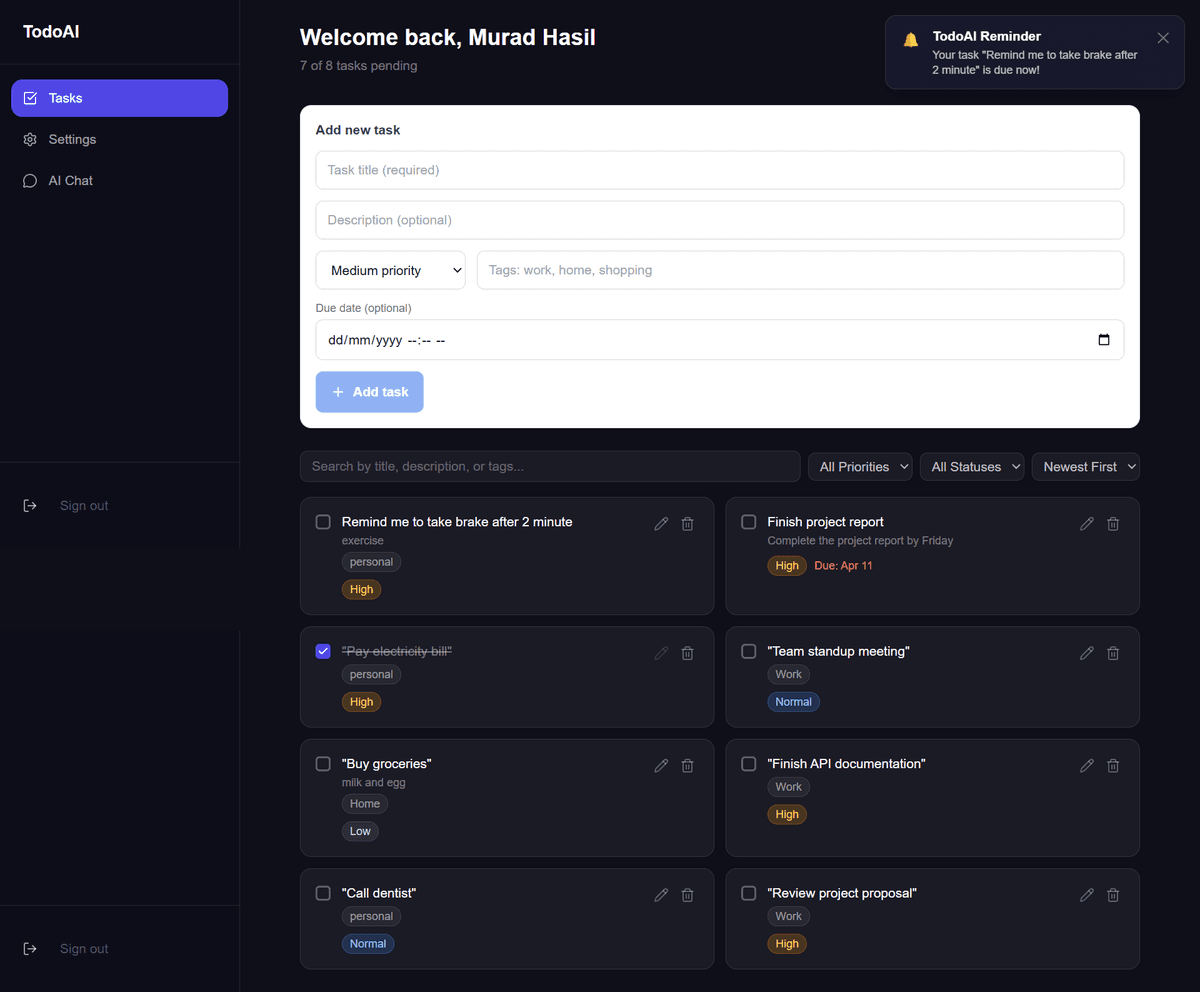This screenshot has height=992, width=1200.
Task: Click trash icon for "Team standup meeting"
Action: tap(1113, 653)
